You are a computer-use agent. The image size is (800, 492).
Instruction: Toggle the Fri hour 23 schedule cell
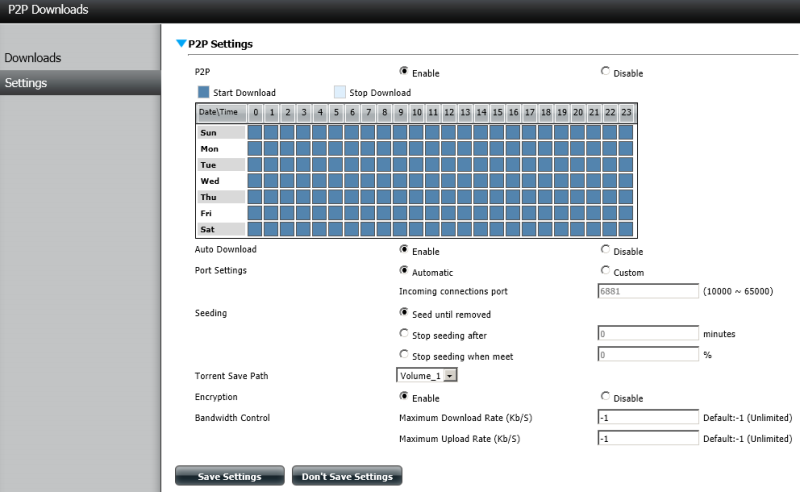(626, 213)
